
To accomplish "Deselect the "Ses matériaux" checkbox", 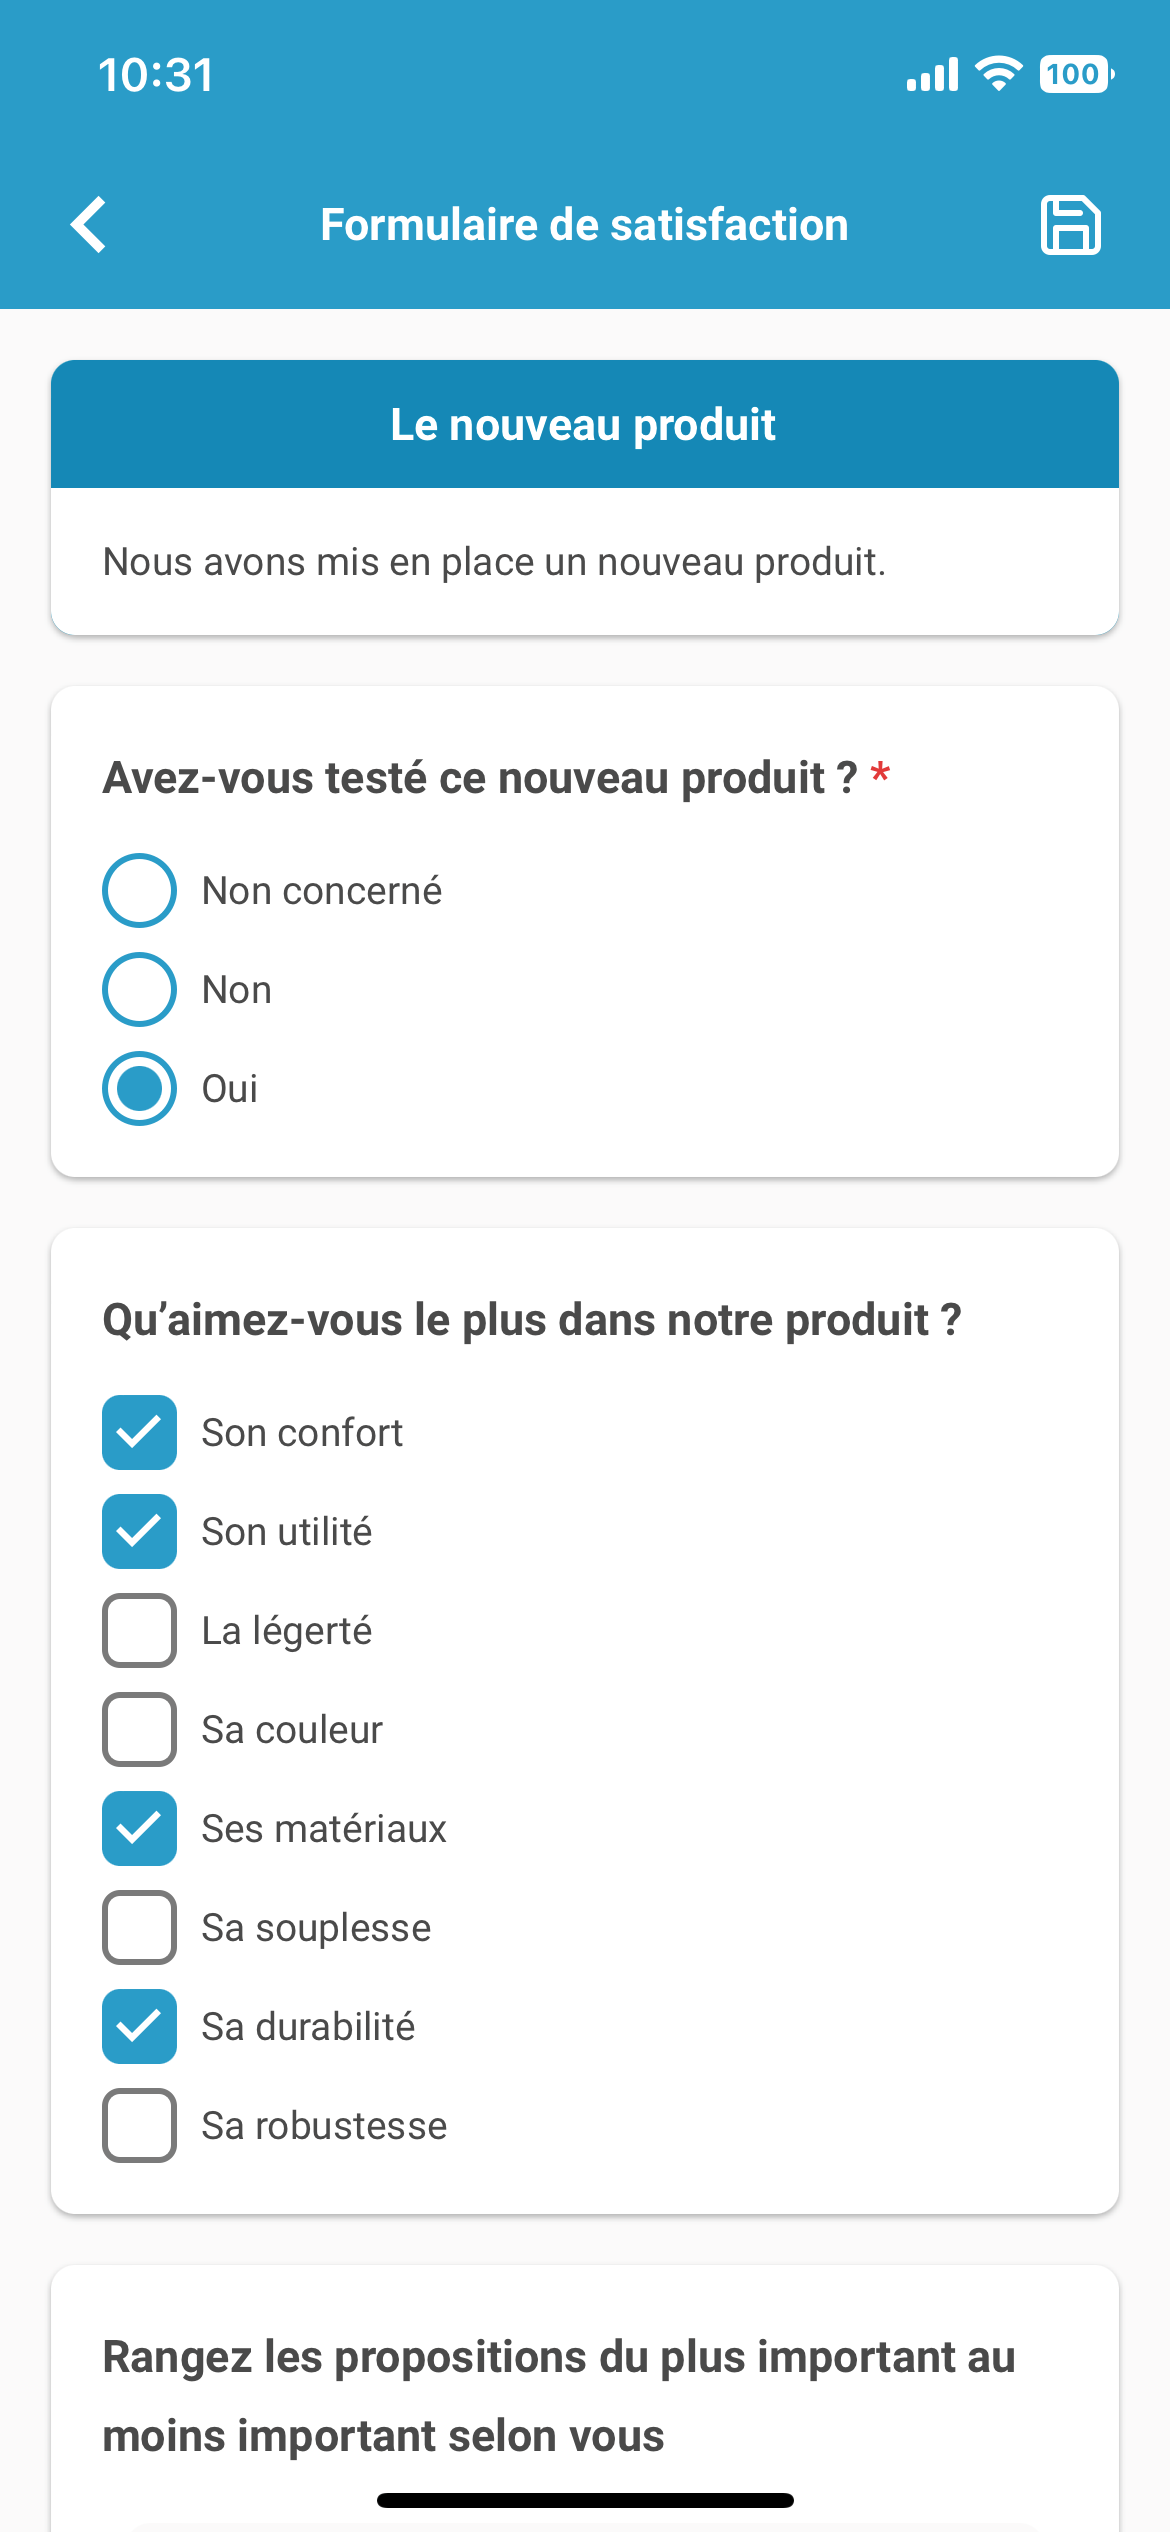I will (140, 1828).
